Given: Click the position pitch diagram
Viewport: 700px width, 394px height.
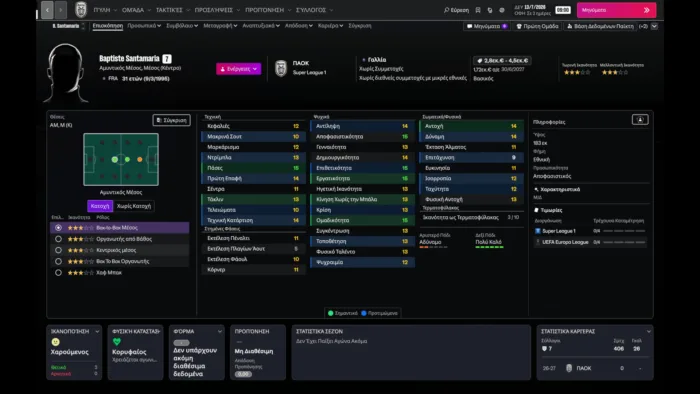Looking at the screenshot, I should pos(121,159).
